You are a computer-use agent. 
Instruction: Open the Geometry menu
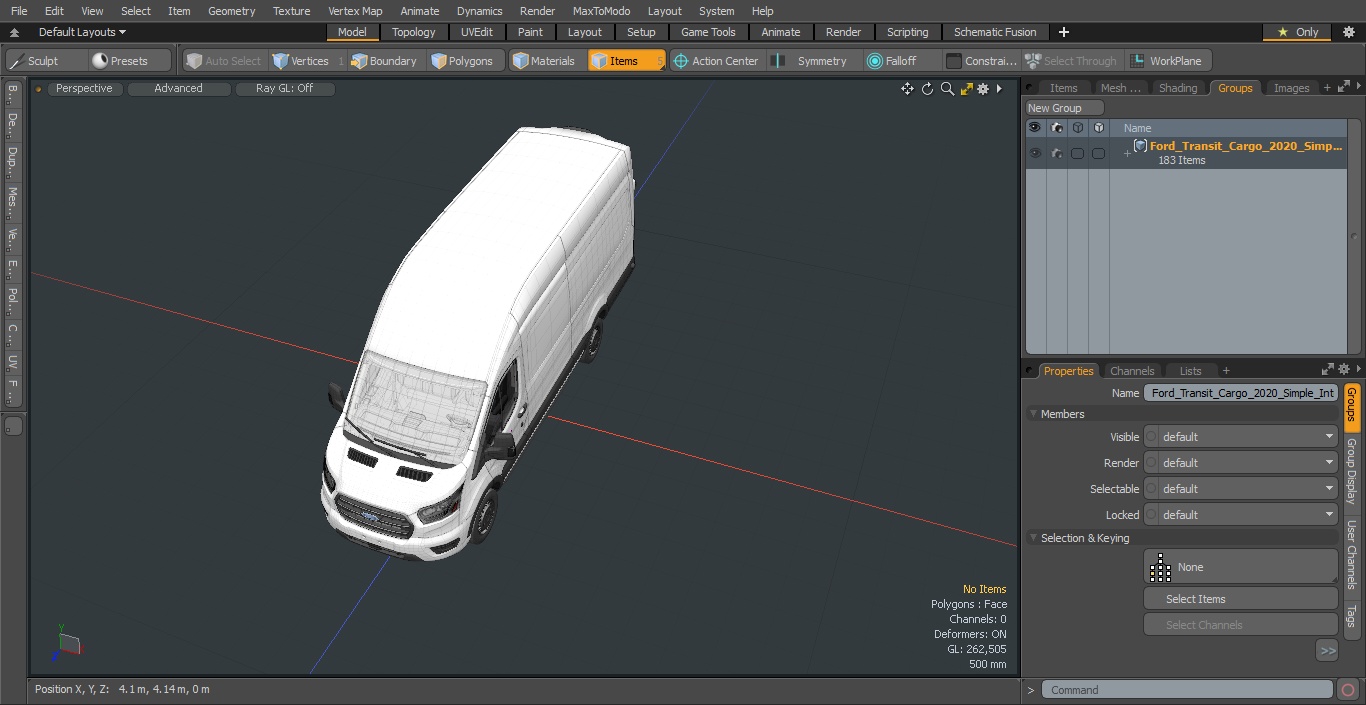(231, 11)
